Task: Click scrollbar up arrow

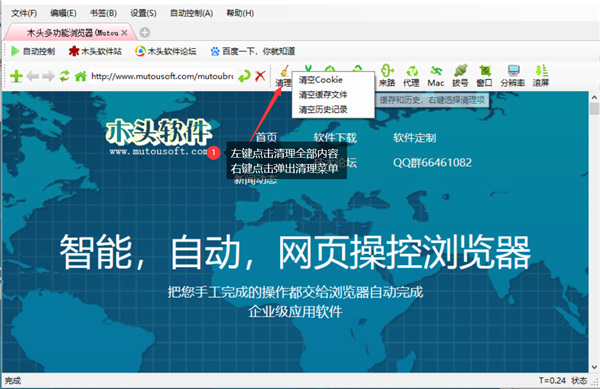Action: click(594, 98)
